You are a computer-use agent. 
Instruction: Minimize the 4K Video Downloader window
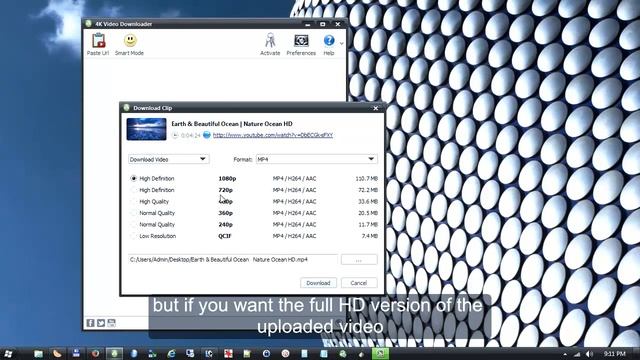point(308,24)
